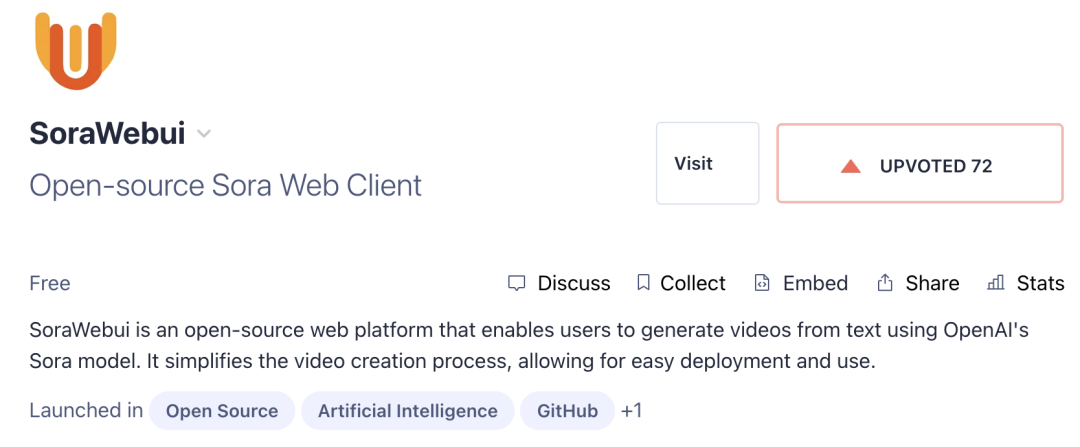Click the Share export icon
This screenshot has width=1080, height=447.
(x=885, y=283)
